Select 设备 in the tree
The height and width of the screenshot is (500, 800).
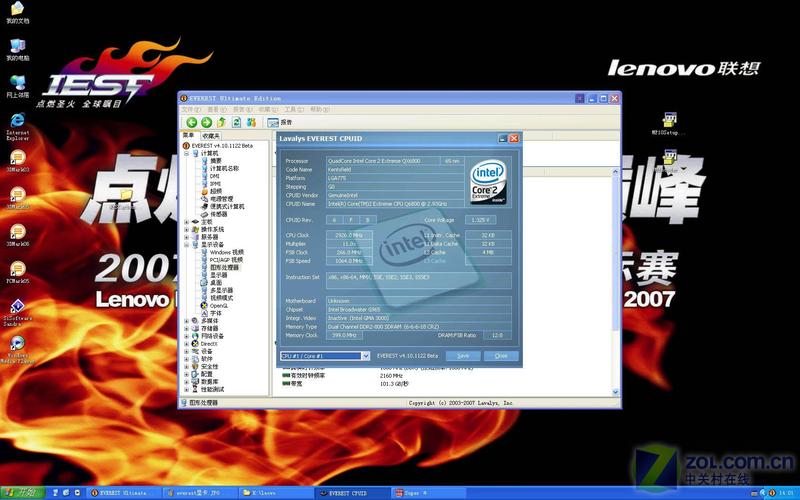(x=207, y=352)
